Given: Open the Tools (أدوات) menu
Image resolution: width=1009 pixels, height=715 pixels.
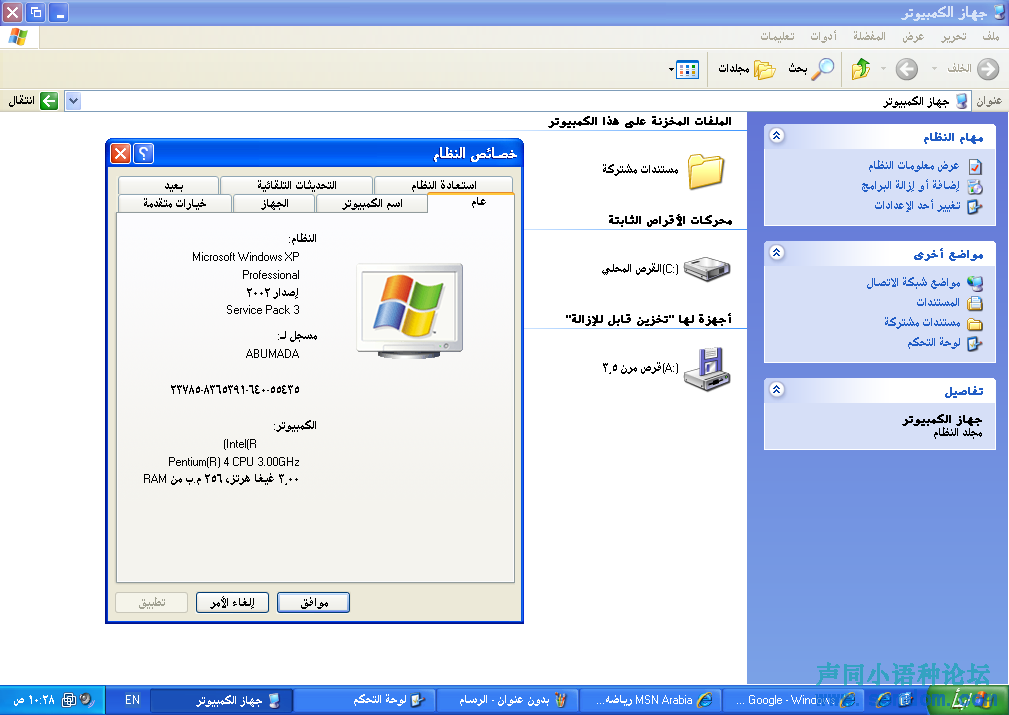Looking at the screenshot, I should pos(824,36).
